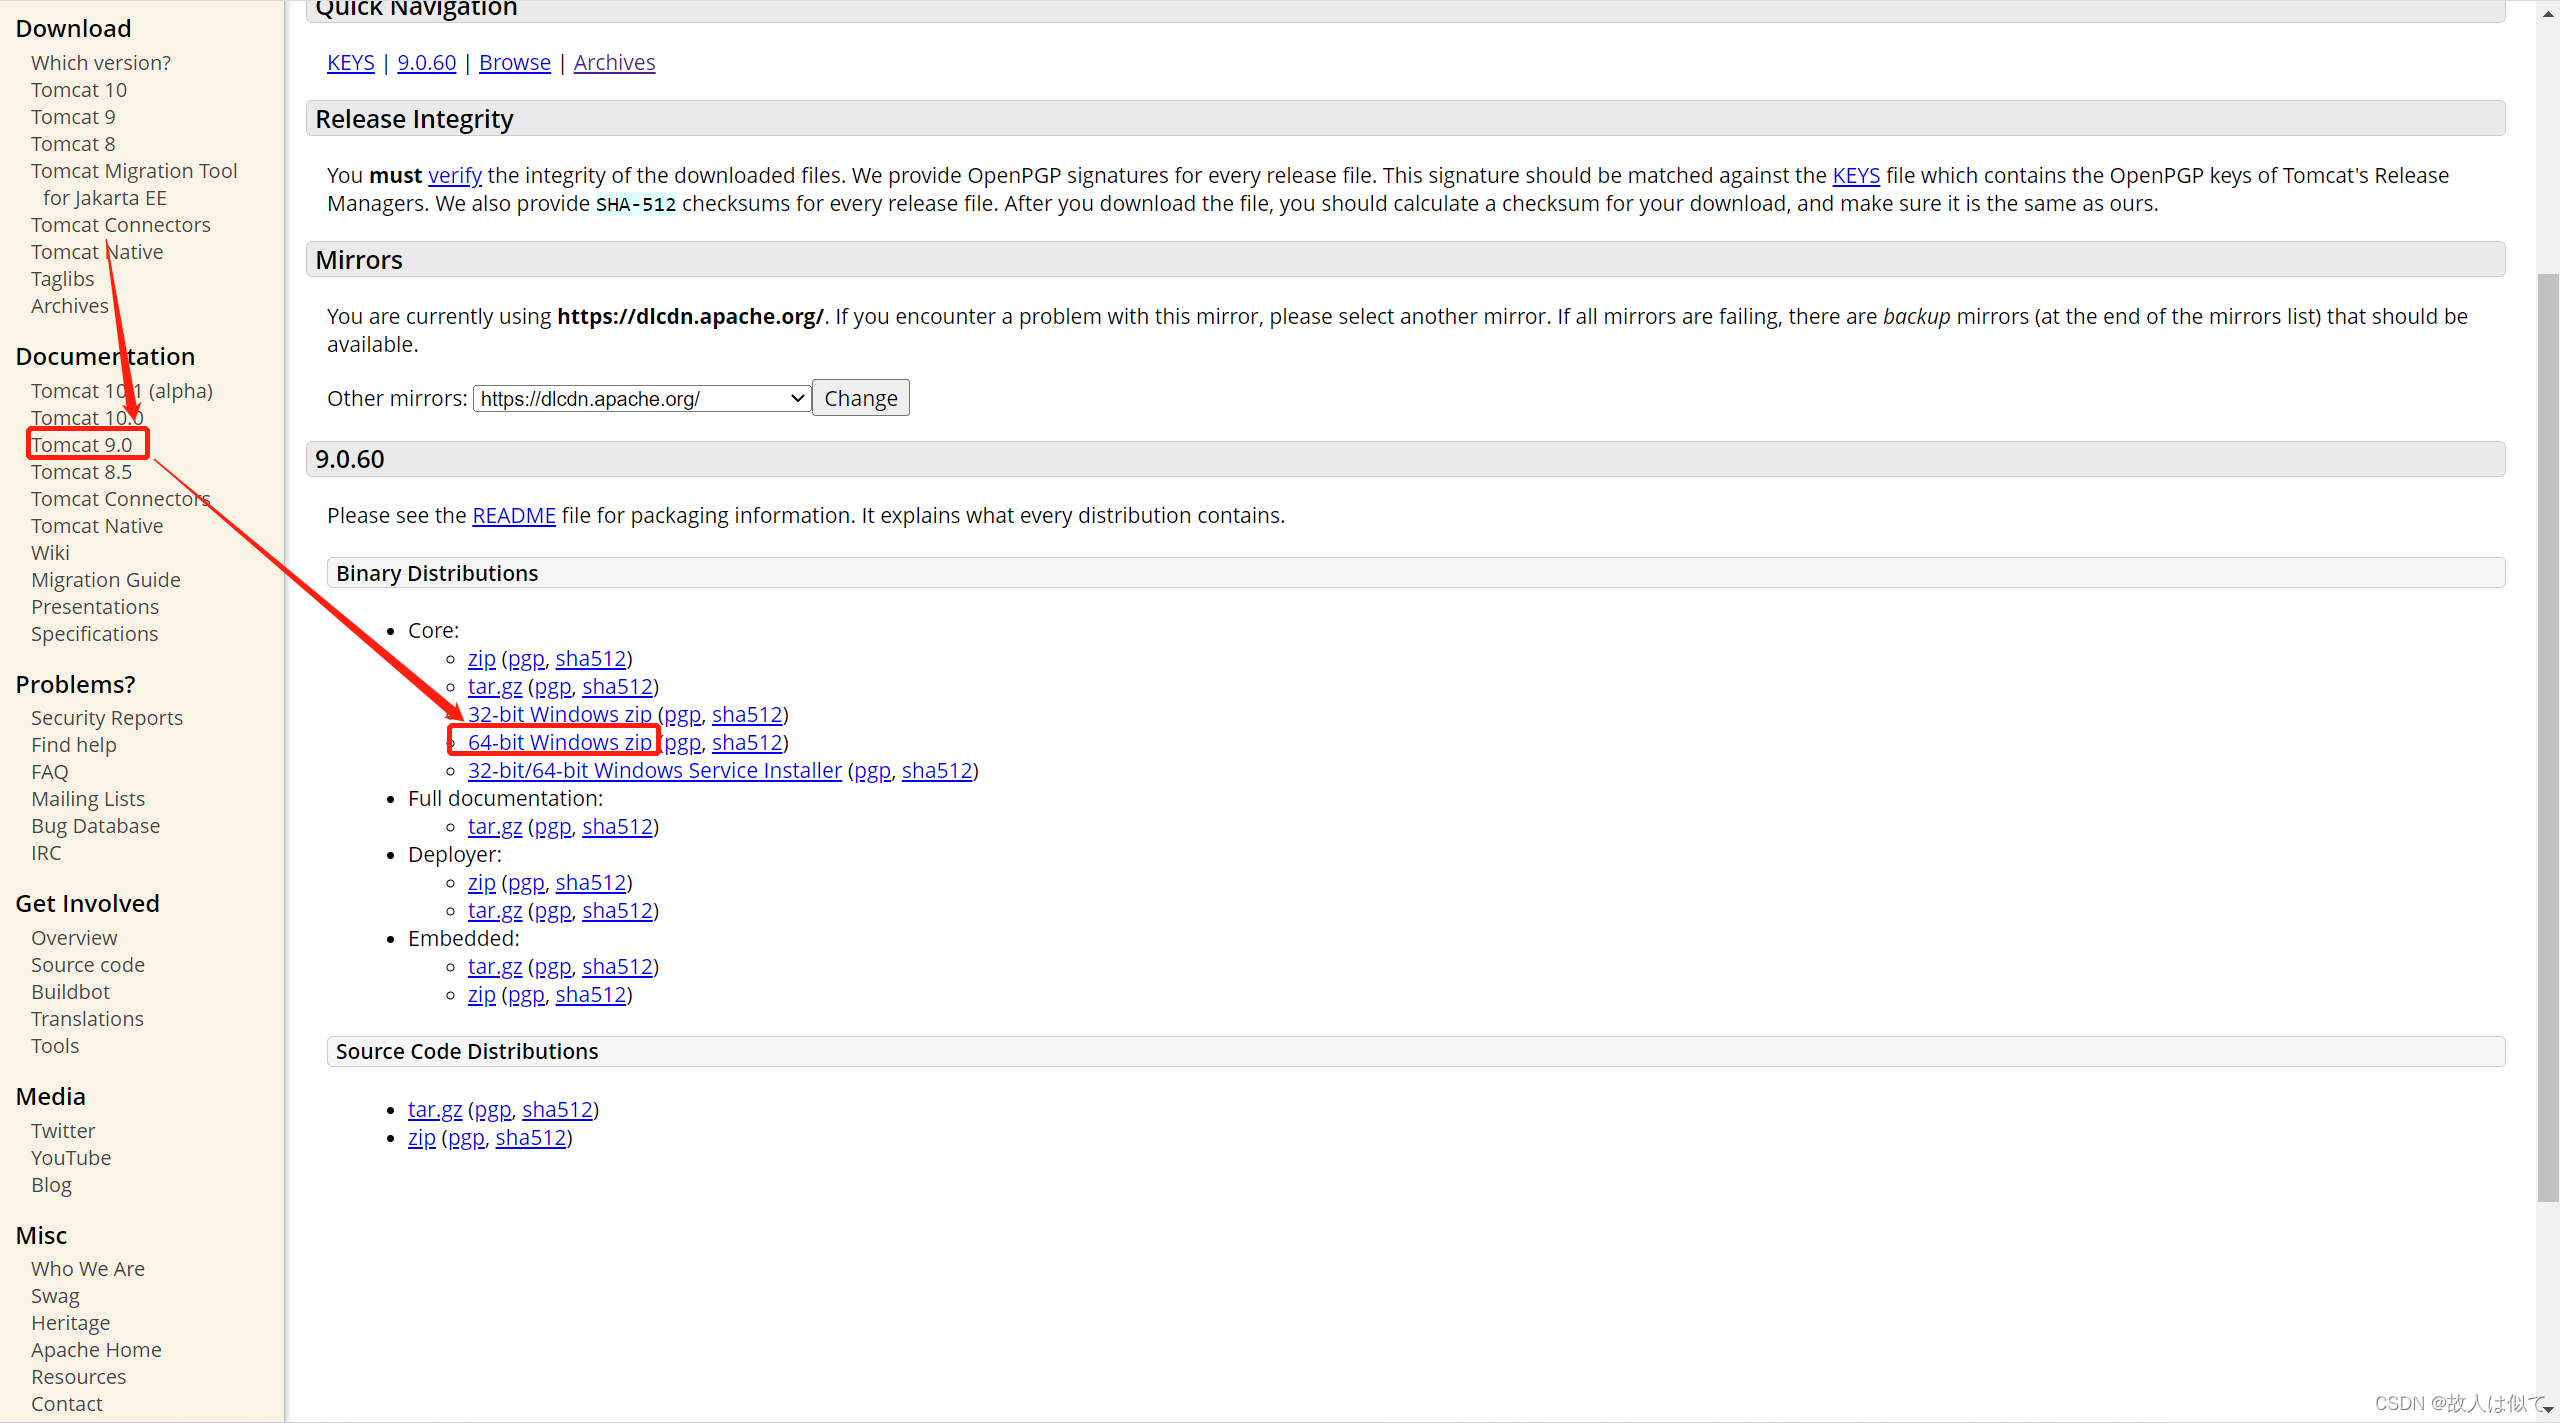
Task: Open the Archives link in Quick Navigation
Action: tap(615, 62)
